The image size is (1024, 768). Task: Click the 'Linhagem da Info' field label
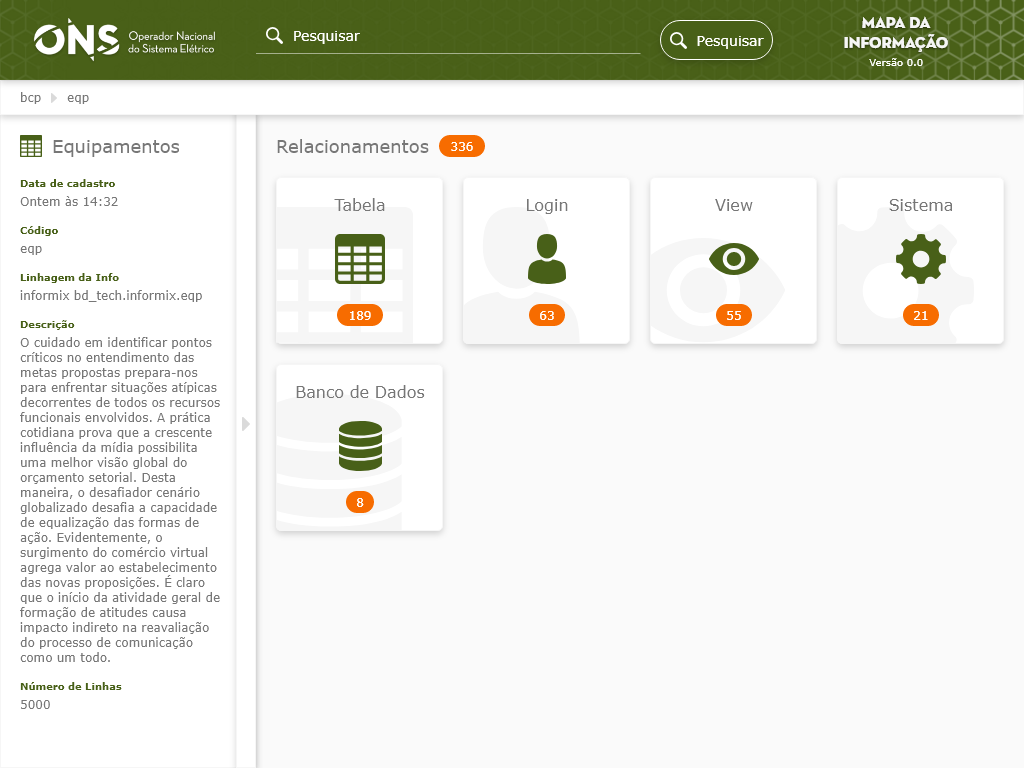(x=69, y=278)
